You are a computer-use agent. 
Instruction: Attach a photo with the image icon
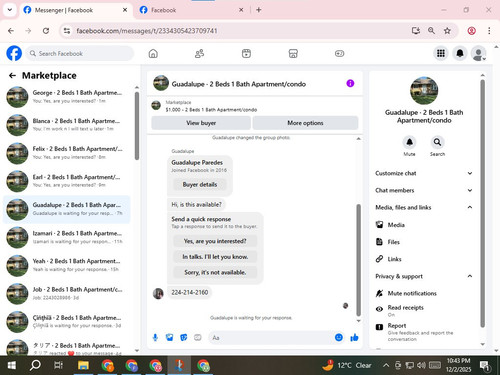169,338
